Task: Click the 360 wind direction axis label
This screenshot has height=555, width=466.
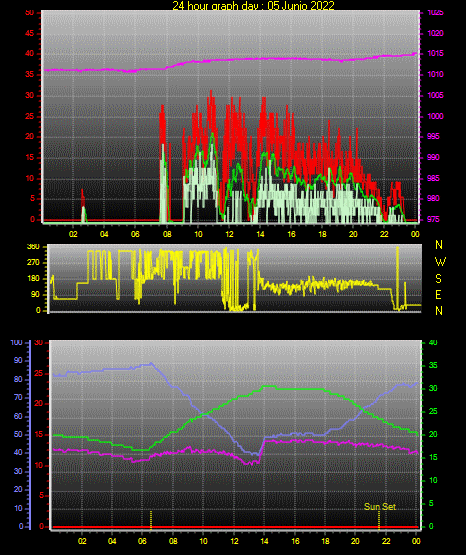Action: click(x=33, y=247)
